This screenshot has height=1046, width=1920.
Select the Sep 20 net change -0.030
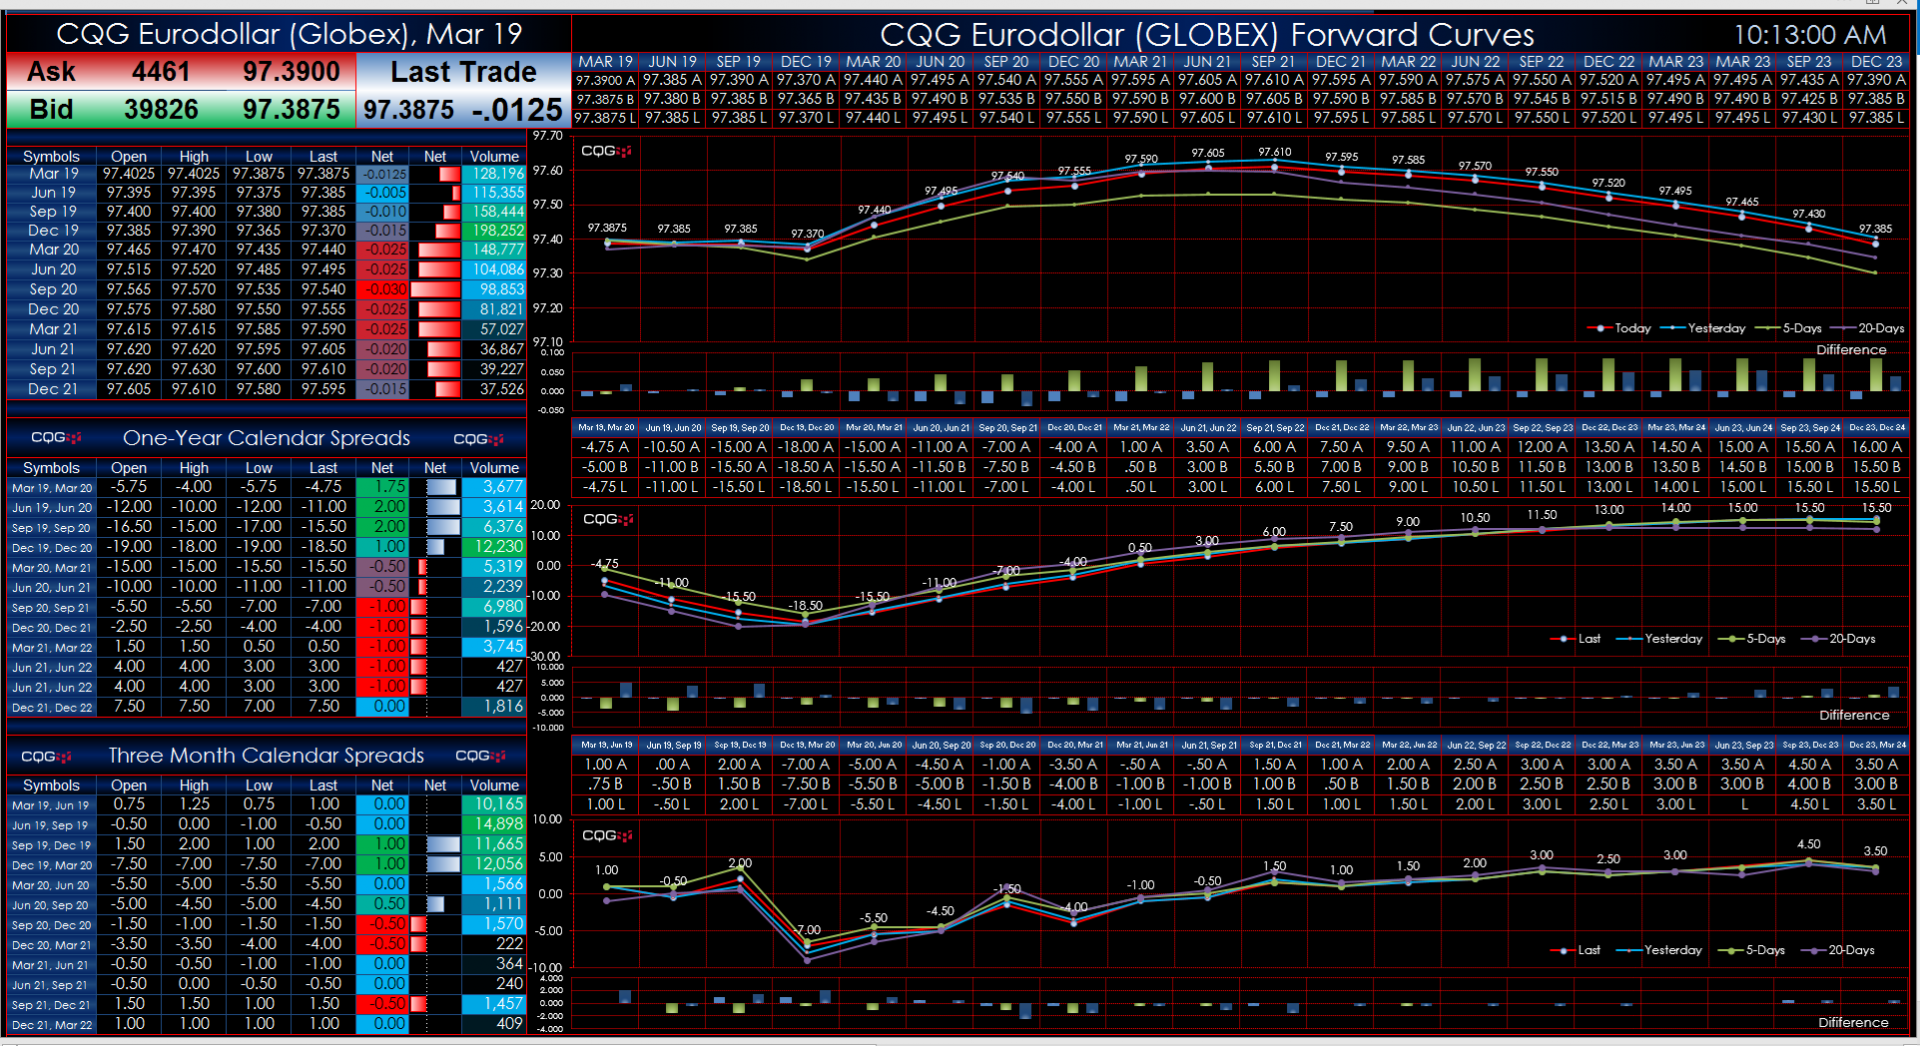(x=385, y=289)
